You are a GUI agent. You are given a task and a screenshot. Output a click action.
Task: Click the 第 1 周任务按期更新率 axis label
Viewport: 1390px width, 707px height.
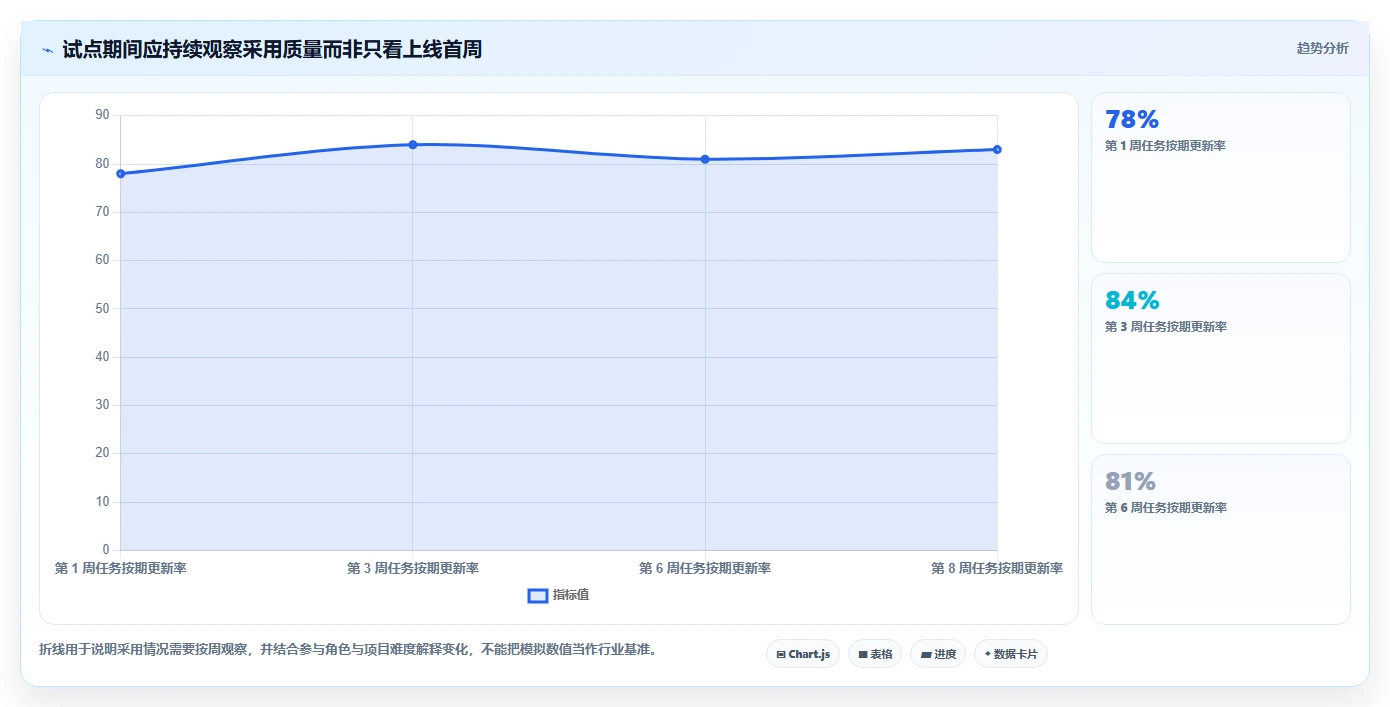[121, 568]
